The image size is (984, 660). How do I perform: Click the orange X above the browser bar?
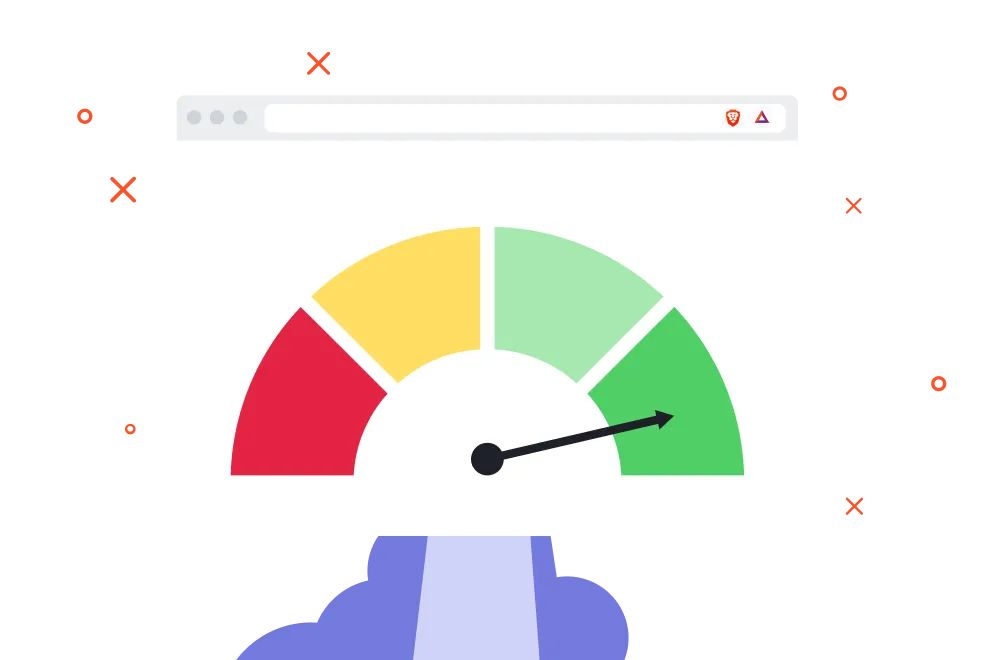319,63
